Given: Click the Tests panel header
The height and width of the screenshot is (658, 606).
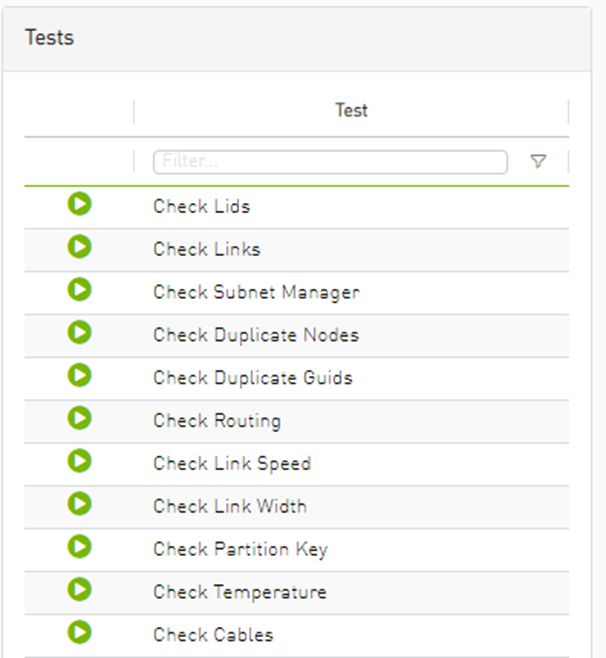Looking at the screenshot, I should click(50, 39).
